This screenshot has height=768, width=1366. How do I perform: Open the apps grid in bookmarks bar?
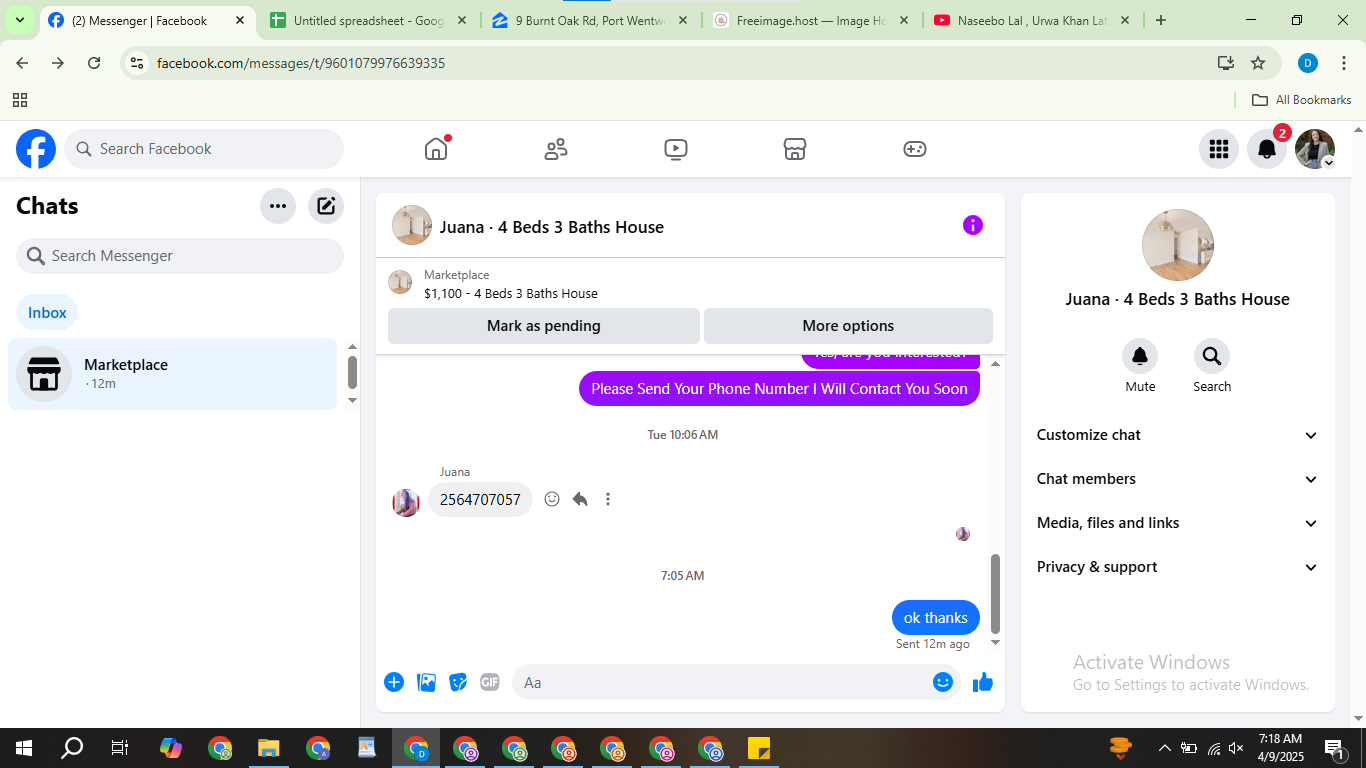[x=20, y=100]
